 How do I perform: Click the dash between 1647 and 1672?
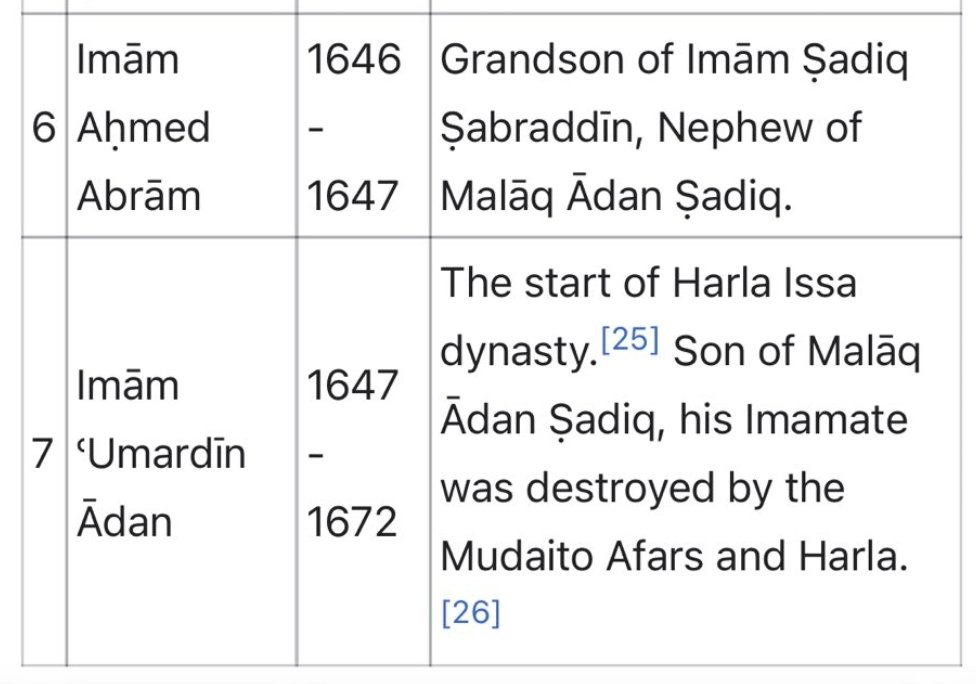click(316, 456)
